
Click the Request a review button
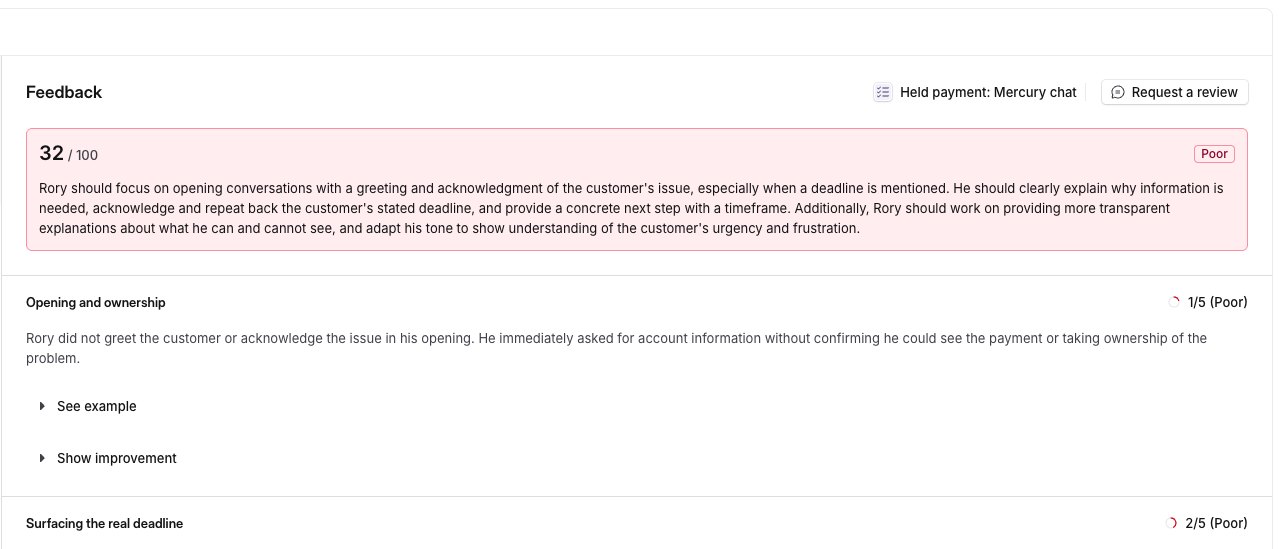[1175, 92]
